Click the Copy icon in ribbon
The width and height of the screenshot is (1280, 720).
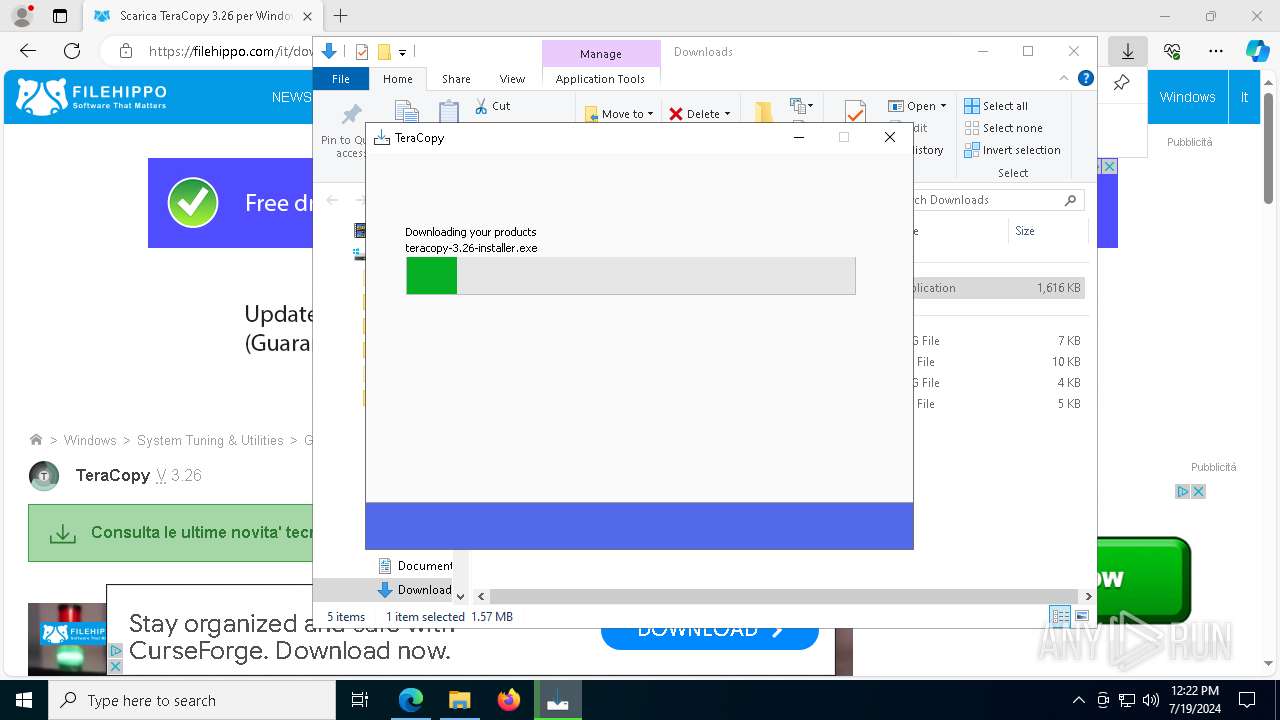406,113
